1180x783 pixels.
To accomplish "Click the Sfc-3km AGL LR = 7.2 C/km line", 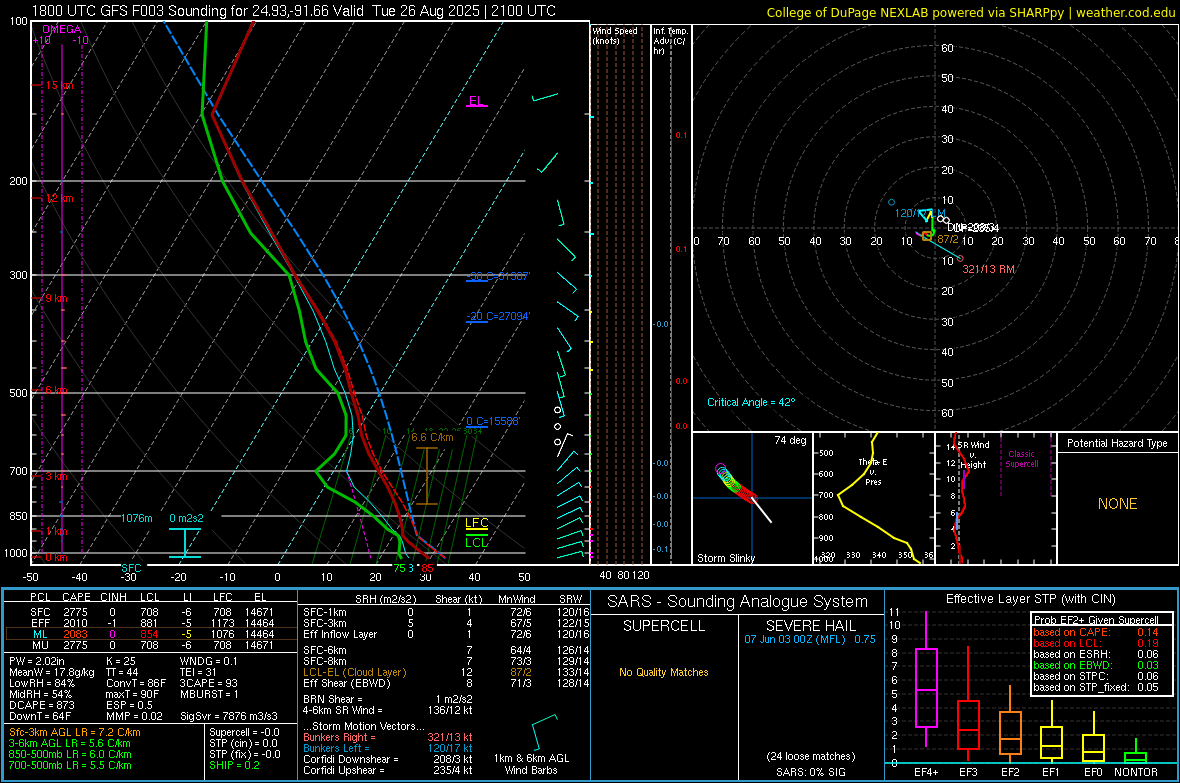I will [x=75, y=732].
